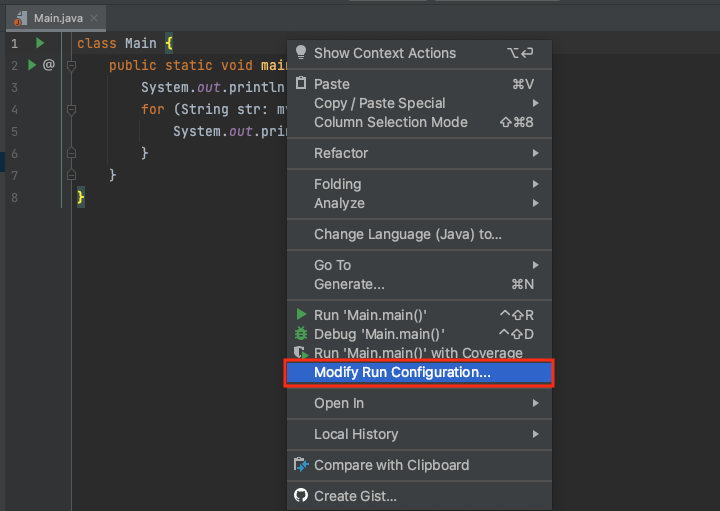Expand the Open In submenu arrow
Viewport: 720px width, 511px height.
pos(535,403)
